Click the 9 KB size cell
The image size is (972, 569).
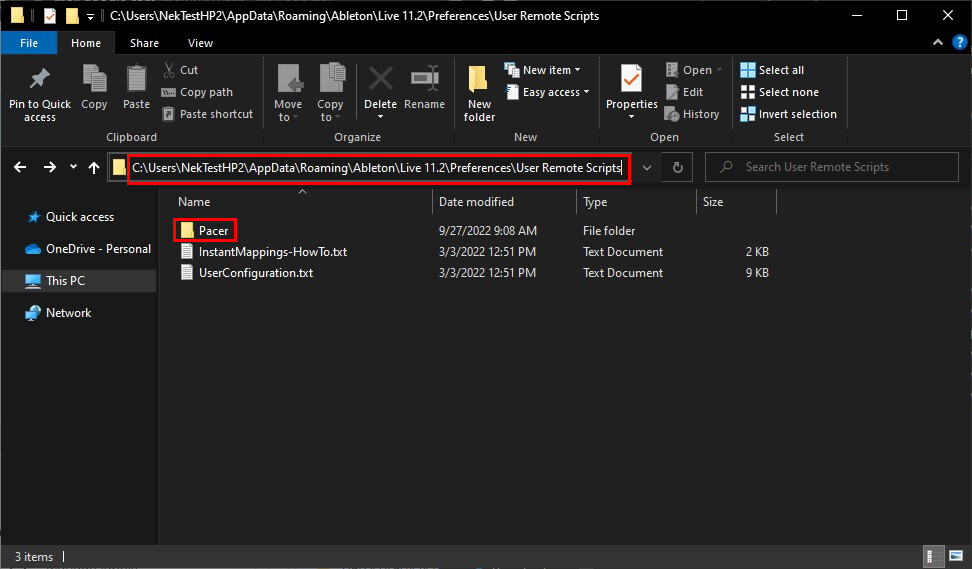point(757,273)
